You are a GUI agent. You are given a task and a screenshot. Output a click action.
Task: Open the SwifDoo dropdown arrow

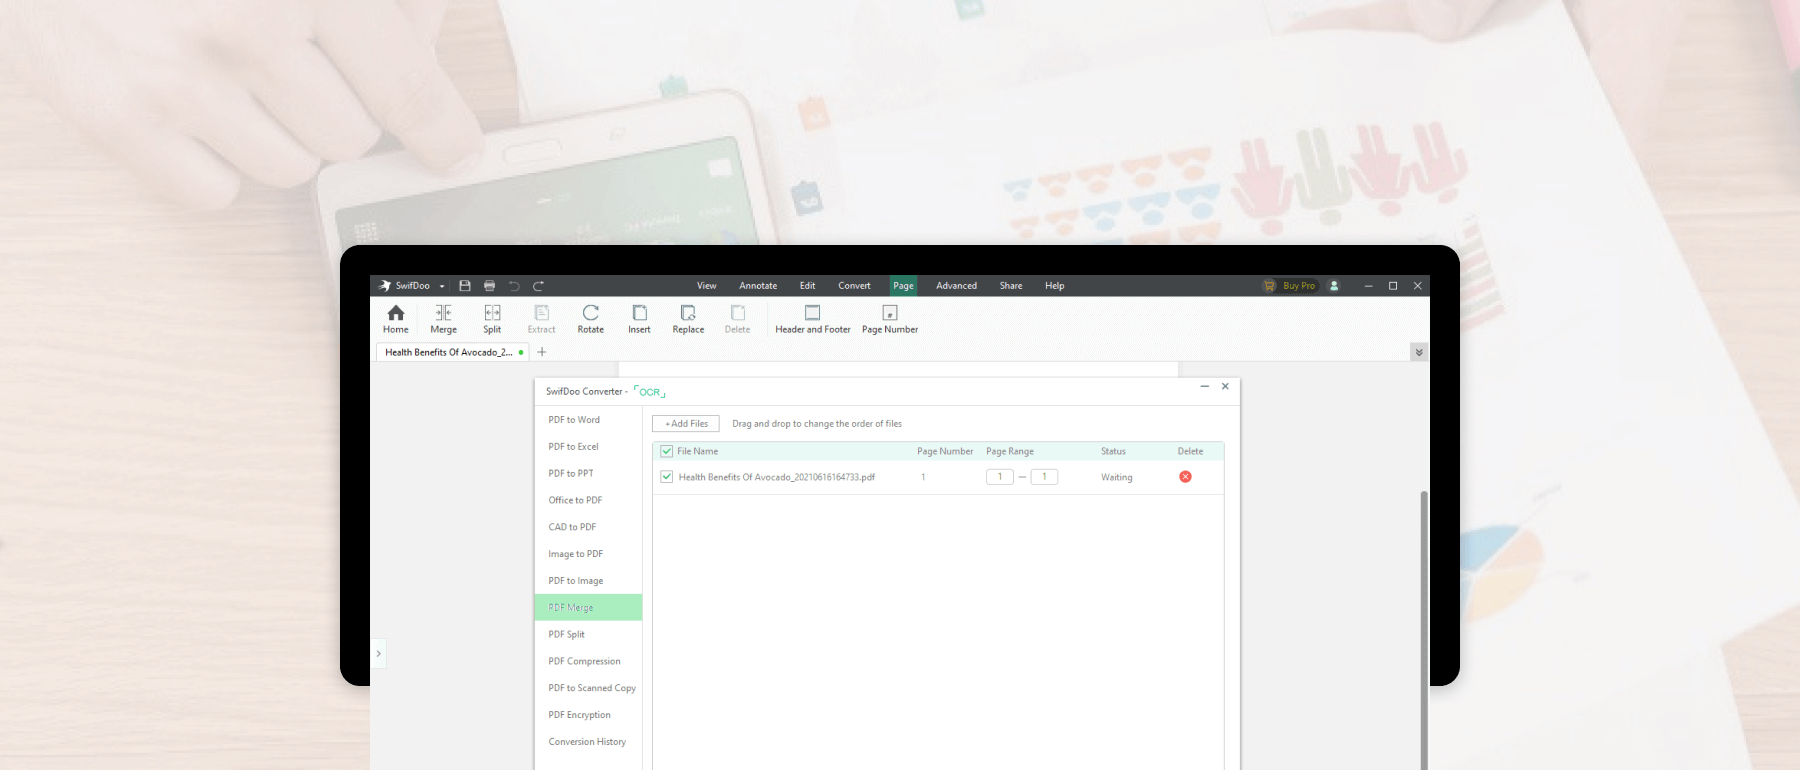[x=442, y=286]
